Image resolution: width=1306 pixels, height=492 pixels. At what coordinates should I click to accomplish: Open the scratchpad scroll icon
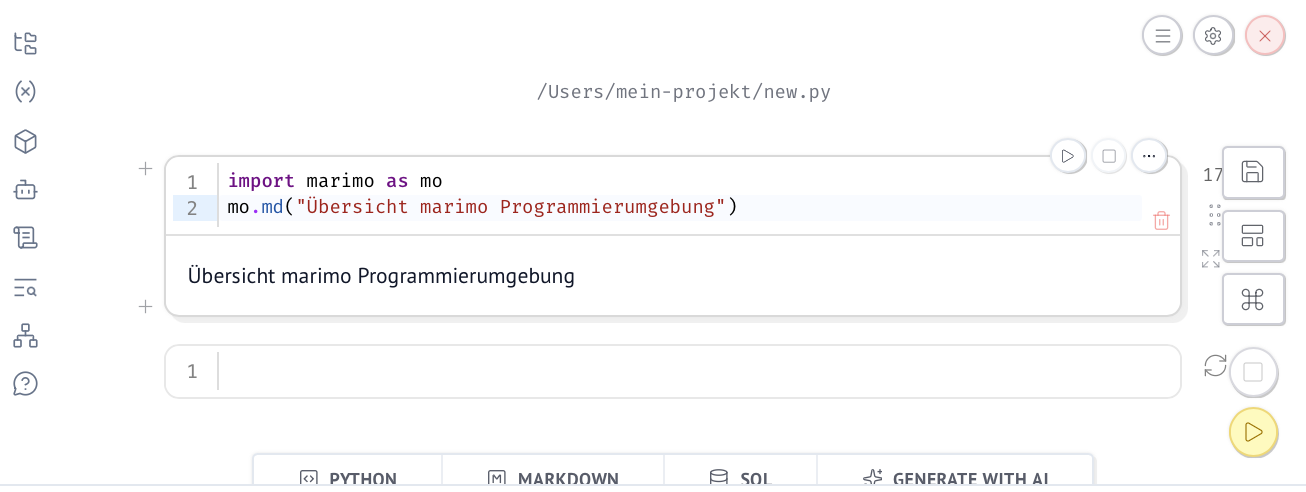(x=25, y=238)
